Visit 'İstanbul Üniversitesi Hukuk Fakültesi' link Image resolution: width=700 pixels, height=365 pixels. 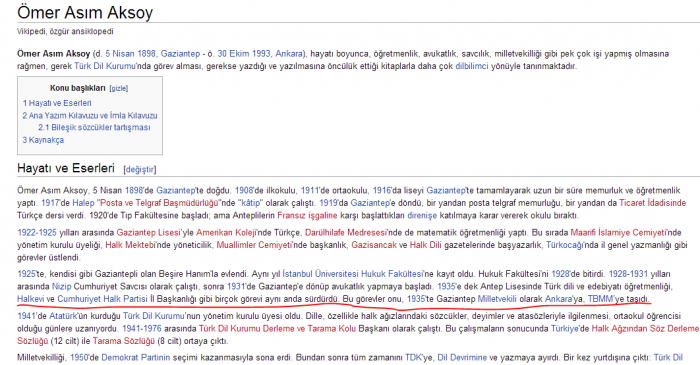pos(352,274)
